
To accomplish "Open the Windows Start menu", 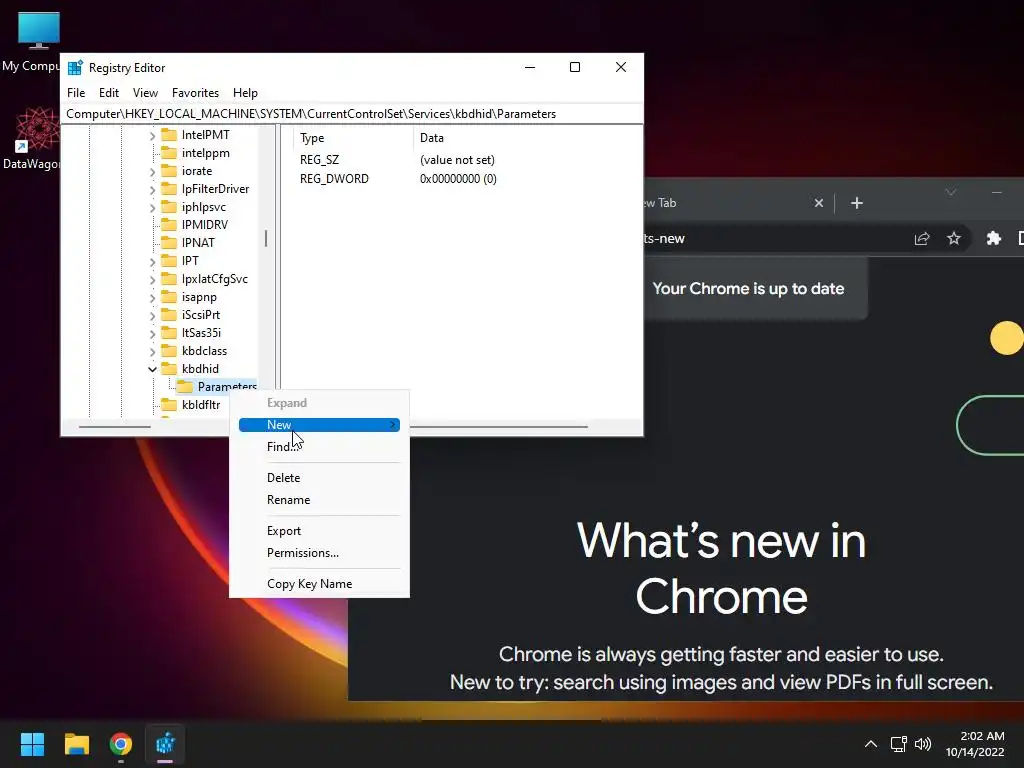I will coord(32,744).
